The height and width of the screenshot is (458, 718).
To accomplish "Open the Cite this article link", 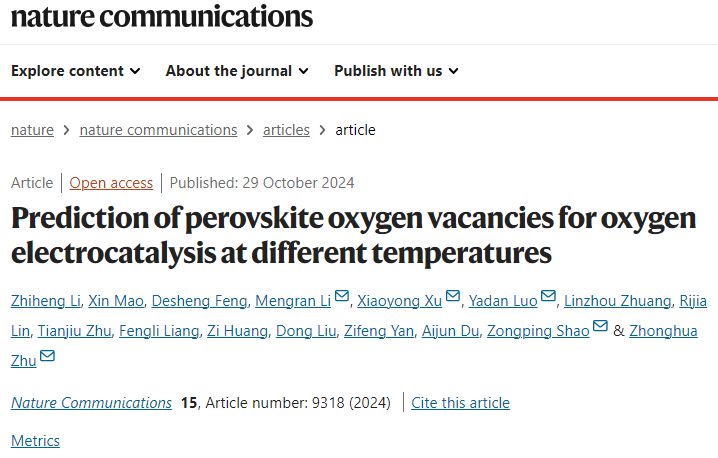I will click(460, 403).
